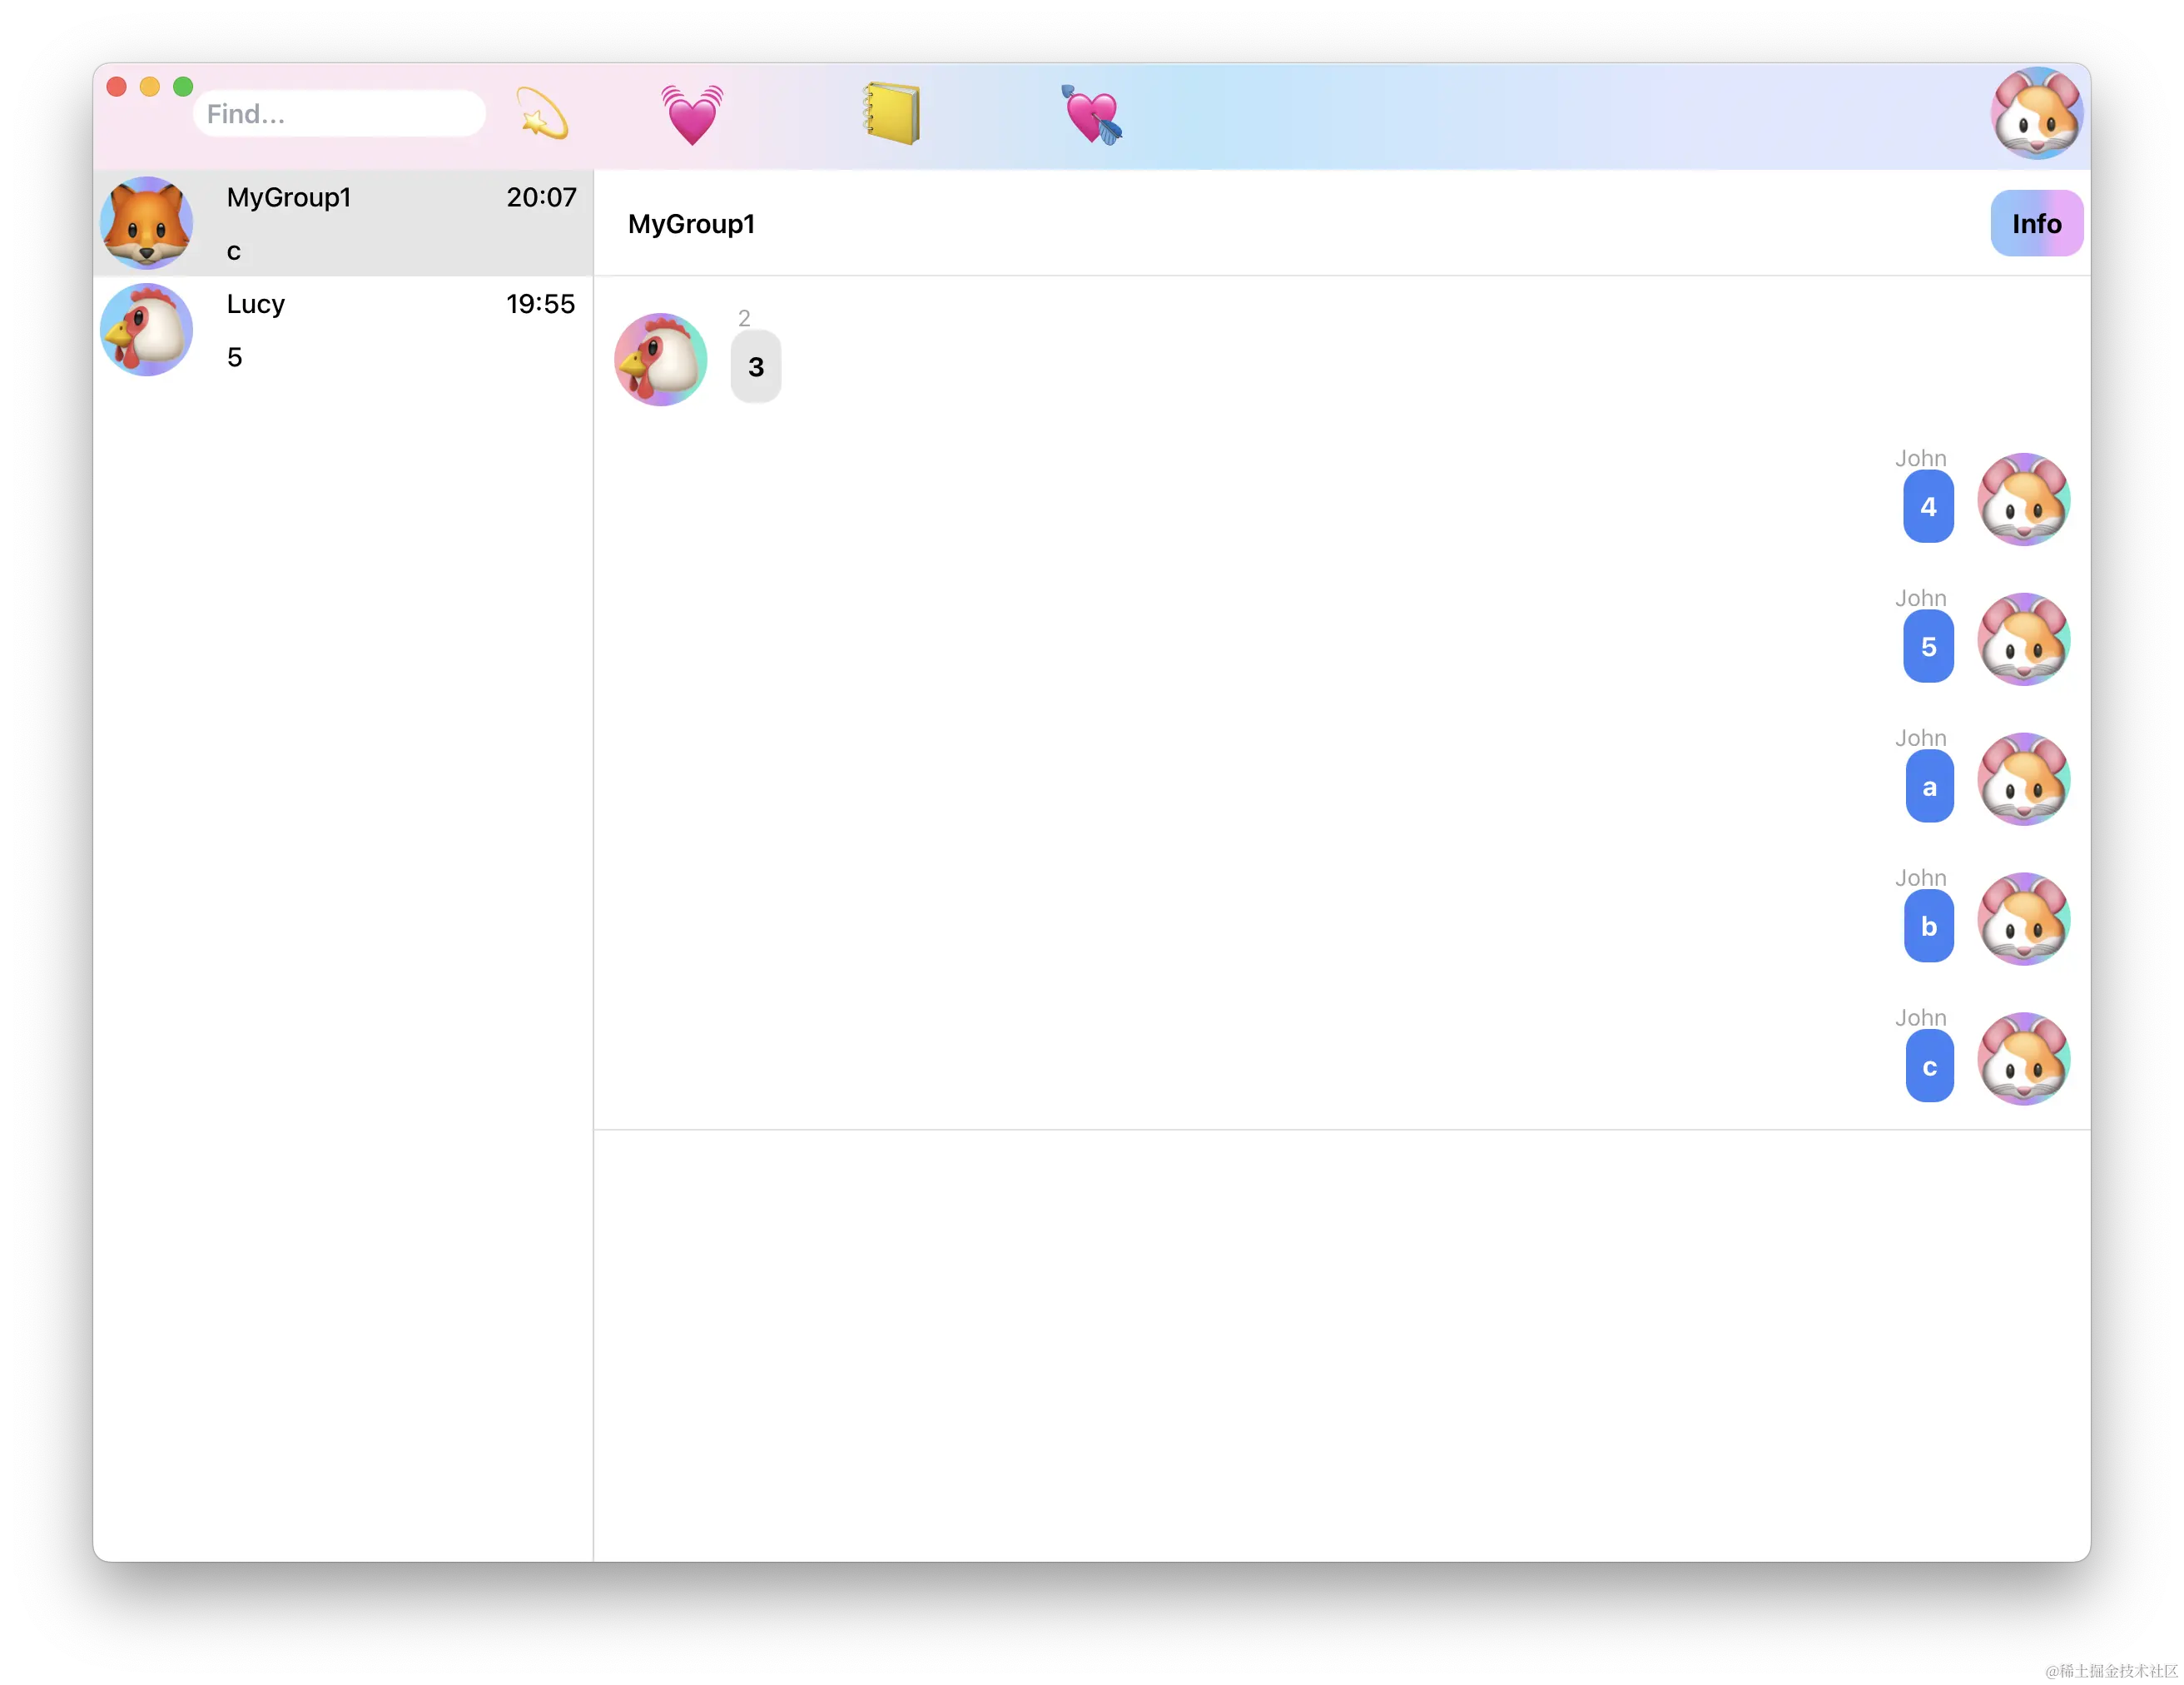Click the blue message bubble 'a'
Viewport: 2184px width, 1685px height.
click(1929, 787)
